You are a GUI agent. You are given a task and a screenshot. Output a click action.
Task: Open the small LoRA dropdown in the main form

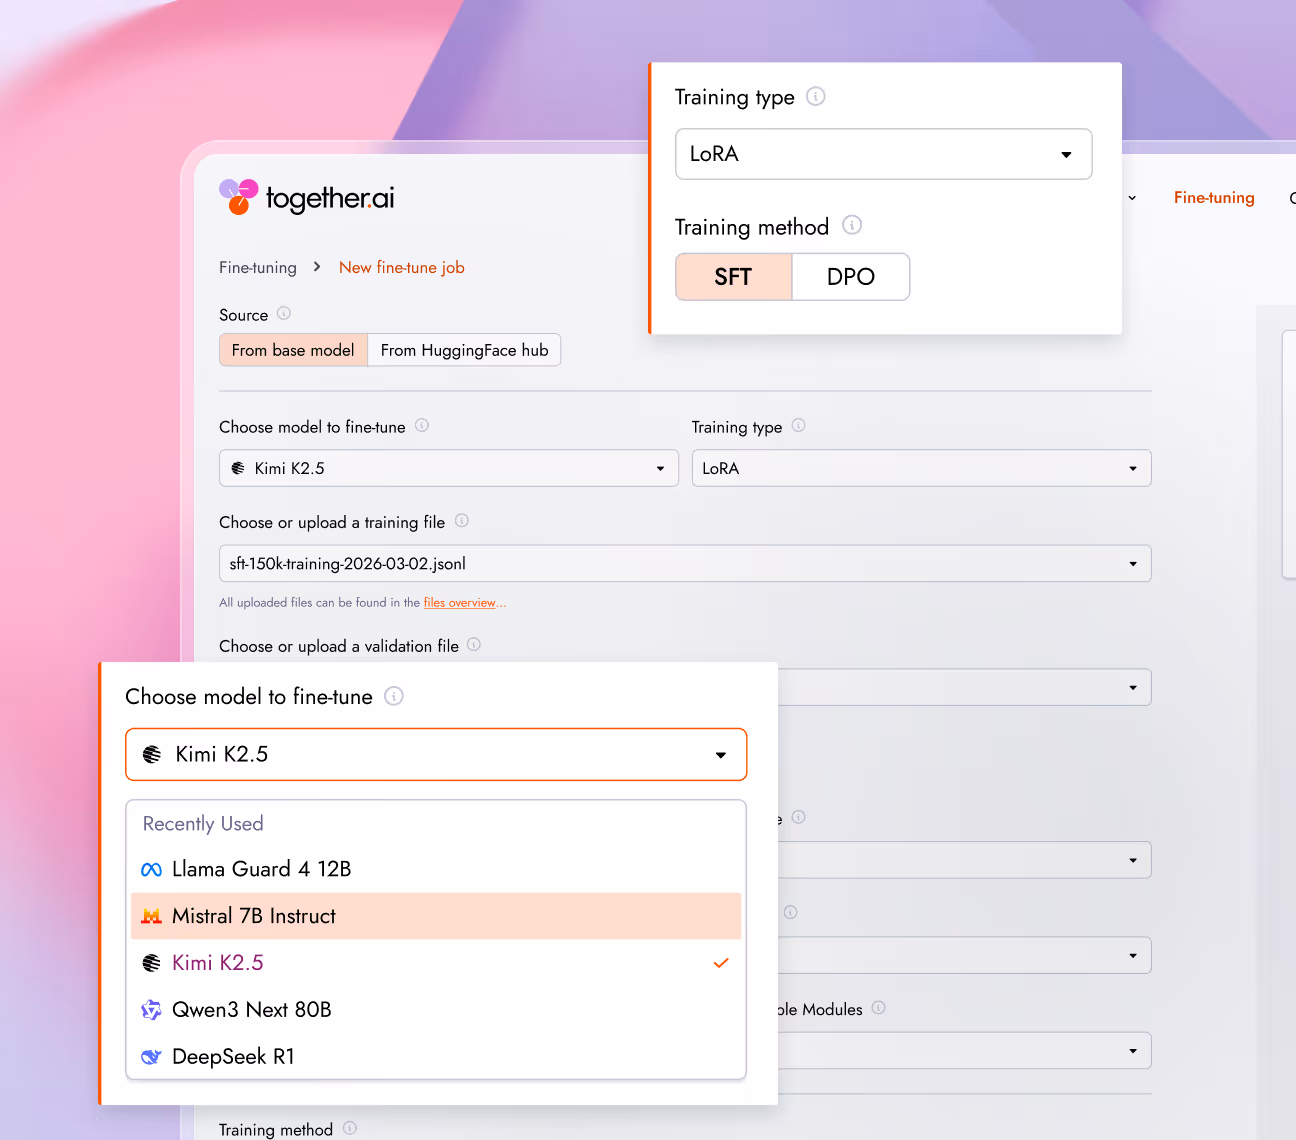point(922,468)
